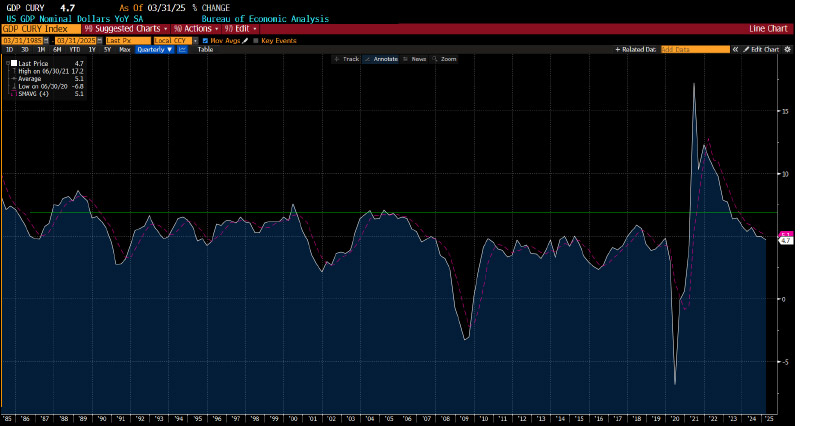
Task: Enable the Key Events checkbox
Action: pyautogui.click(x=256, y=41)
